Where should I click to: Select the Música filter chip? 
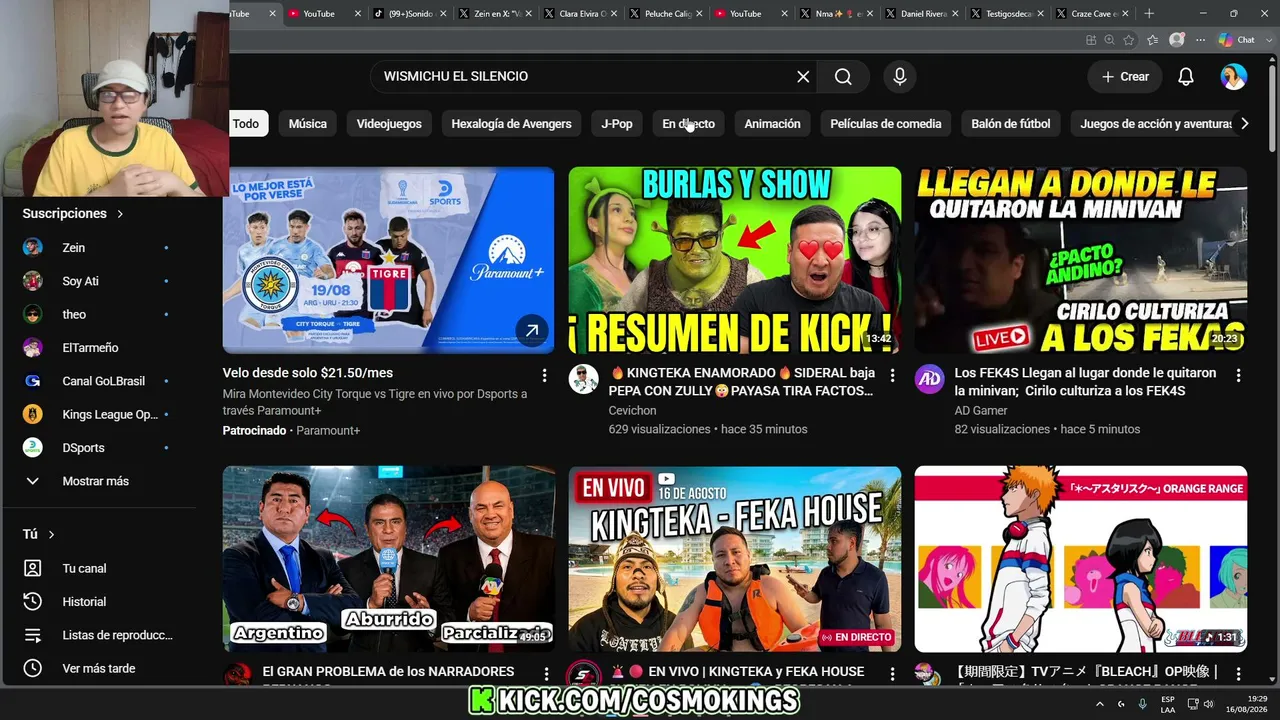[308, 124]
